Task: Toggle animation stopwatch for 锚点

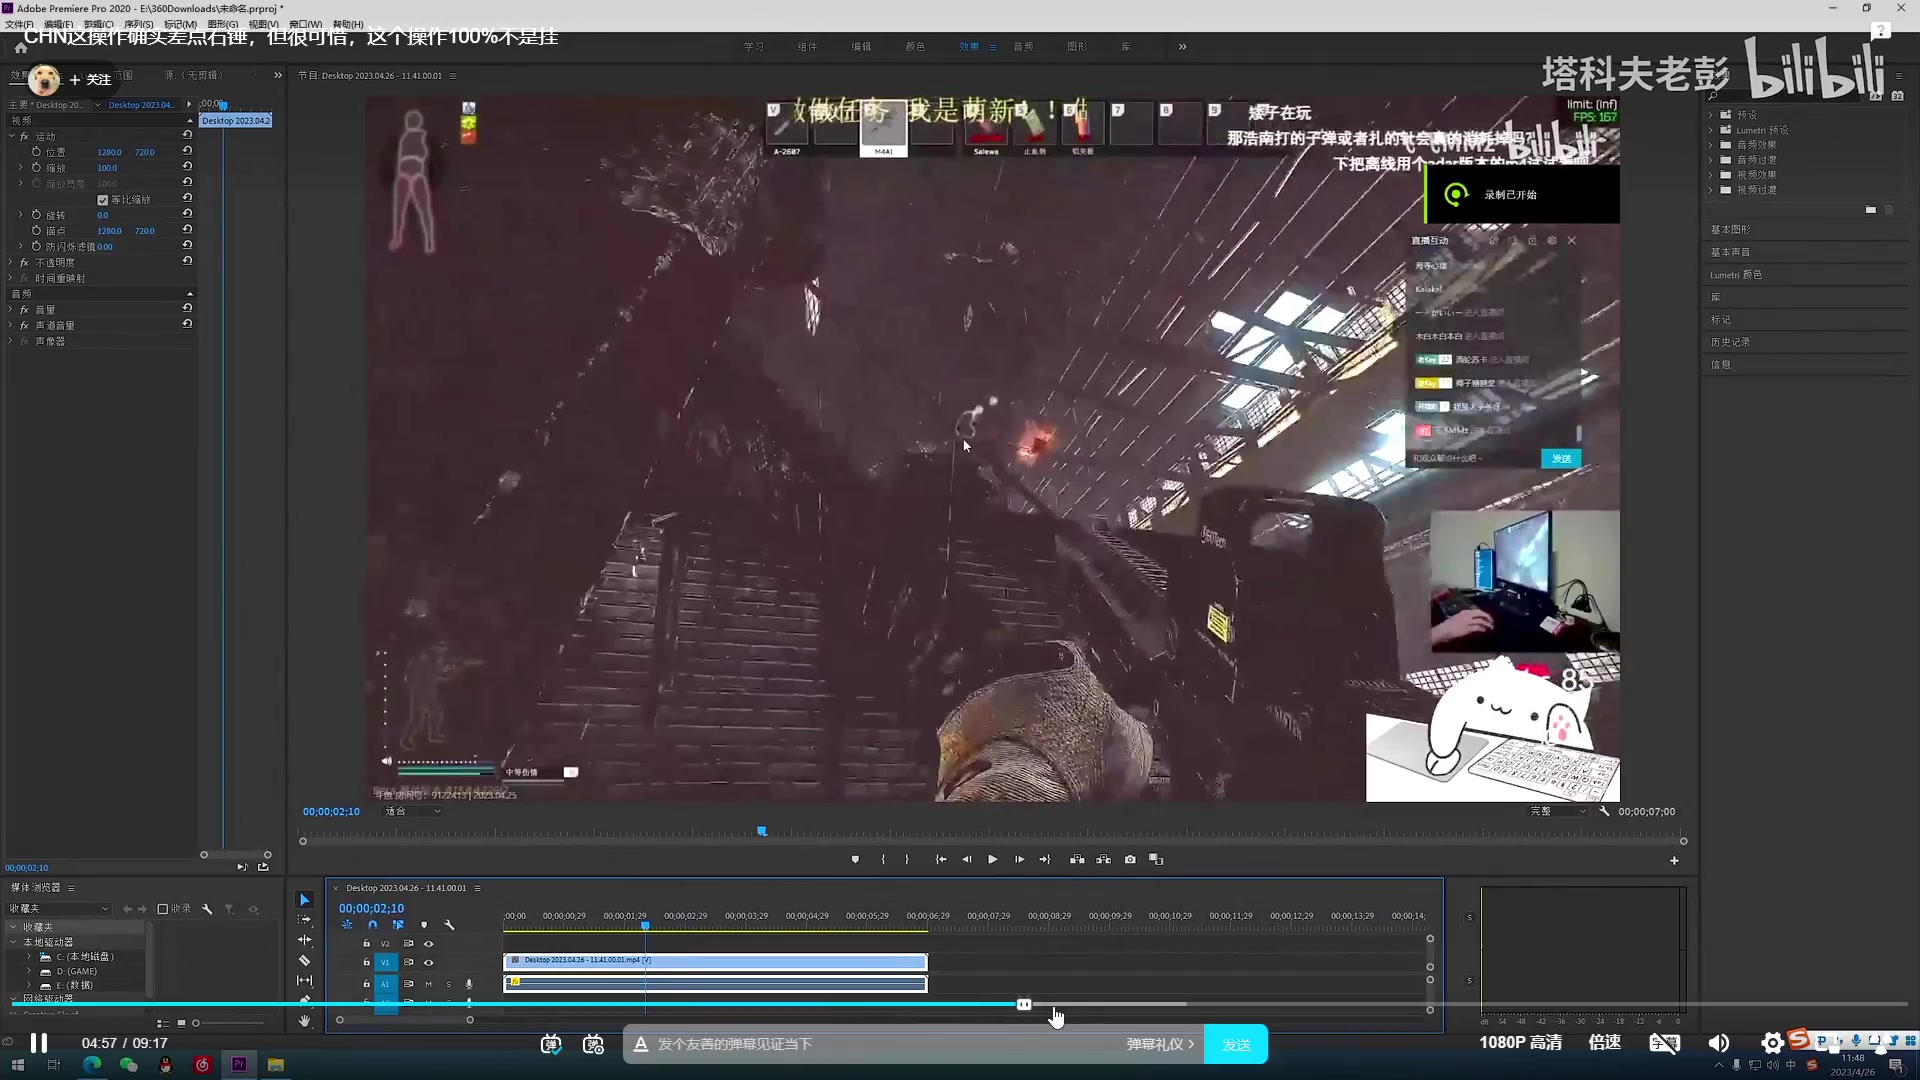Action: (36, 231)
